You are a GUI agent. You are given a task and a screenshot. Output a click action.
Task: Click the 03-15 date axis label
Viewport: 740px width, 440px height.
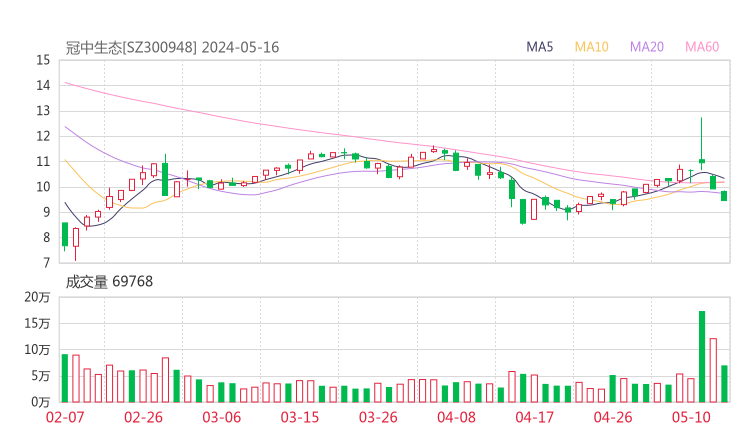click(300, 417)
